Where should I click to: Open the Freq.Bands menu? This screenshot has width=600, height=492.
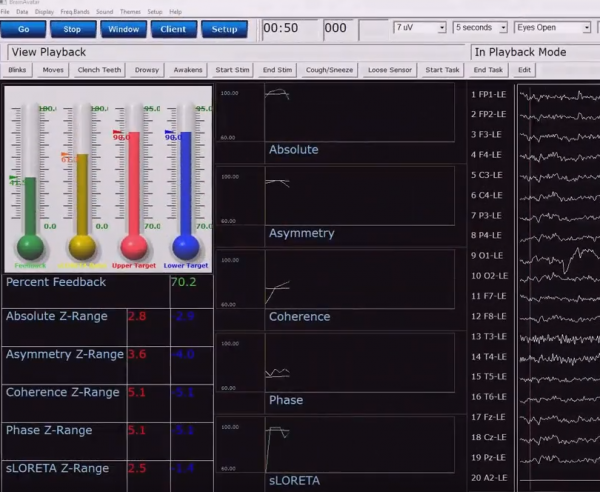click(x=73, y=11)
